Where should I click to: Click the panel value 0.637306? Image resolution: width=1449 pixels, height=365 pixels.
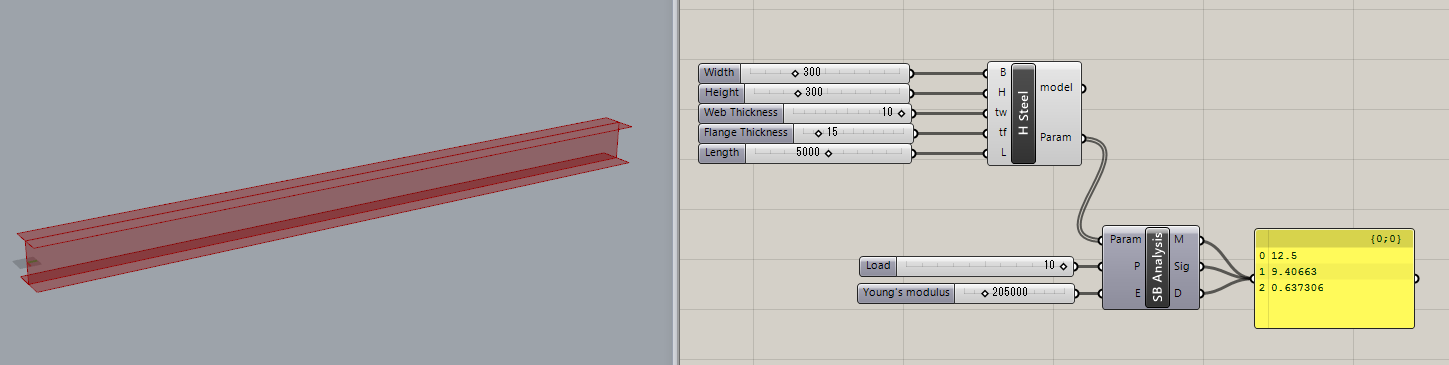pos(1298,287)
